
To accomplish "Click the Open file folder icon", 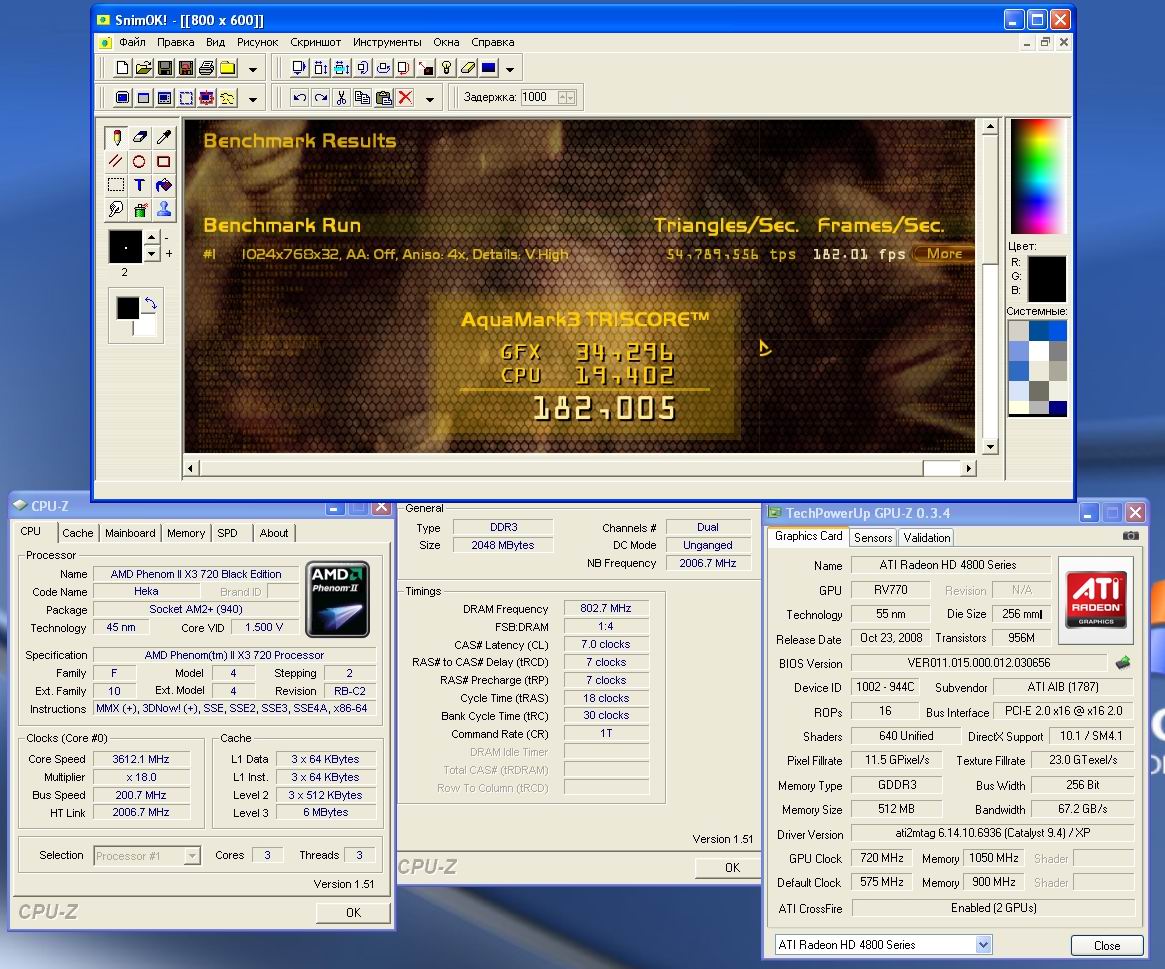I will click(x=143, y=68).
